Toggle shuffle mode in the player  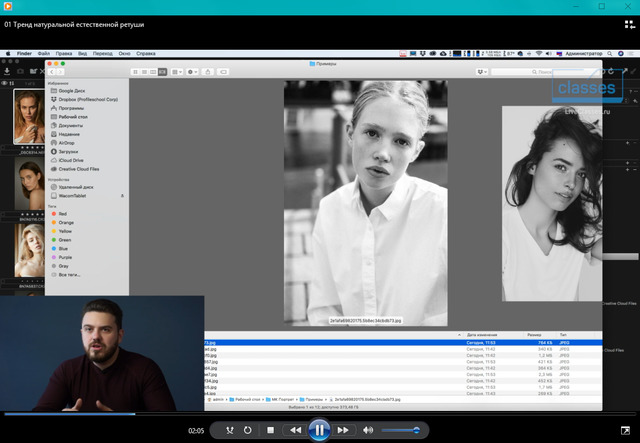228,430
